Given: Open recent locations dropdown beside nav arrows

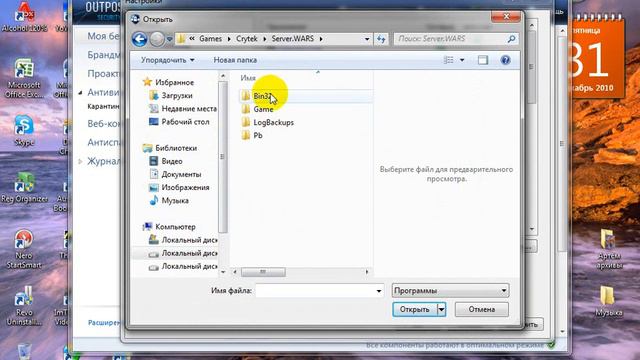Looking at the screenshot, I should click(169, 39).
